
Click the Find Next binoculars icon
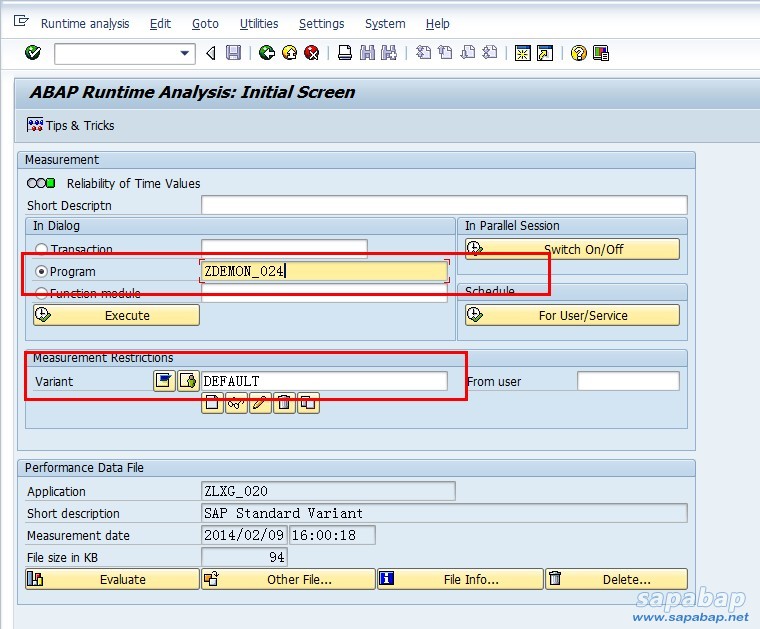[389, 53]
